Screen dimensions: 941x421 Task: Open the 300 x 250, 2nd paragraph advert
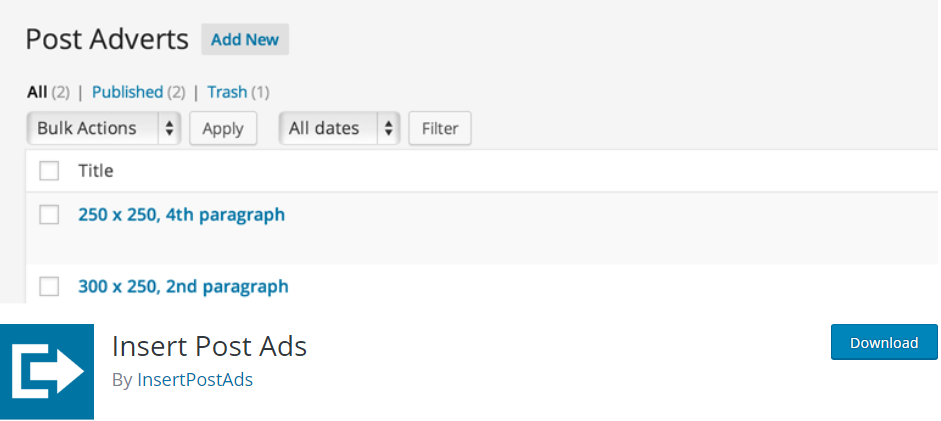[x=183, y=287]
